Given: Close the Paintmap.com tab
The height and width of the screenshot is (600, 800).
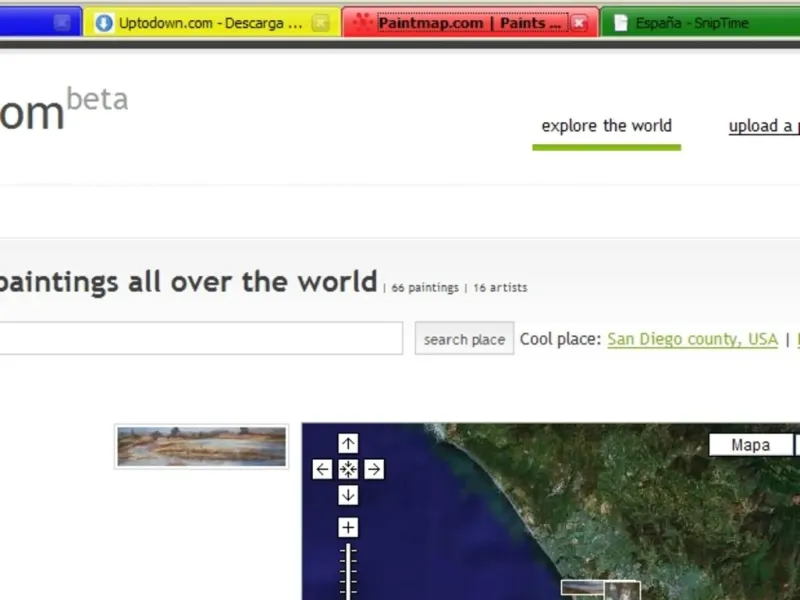Looking at the screenshot, I should point(579,22).
